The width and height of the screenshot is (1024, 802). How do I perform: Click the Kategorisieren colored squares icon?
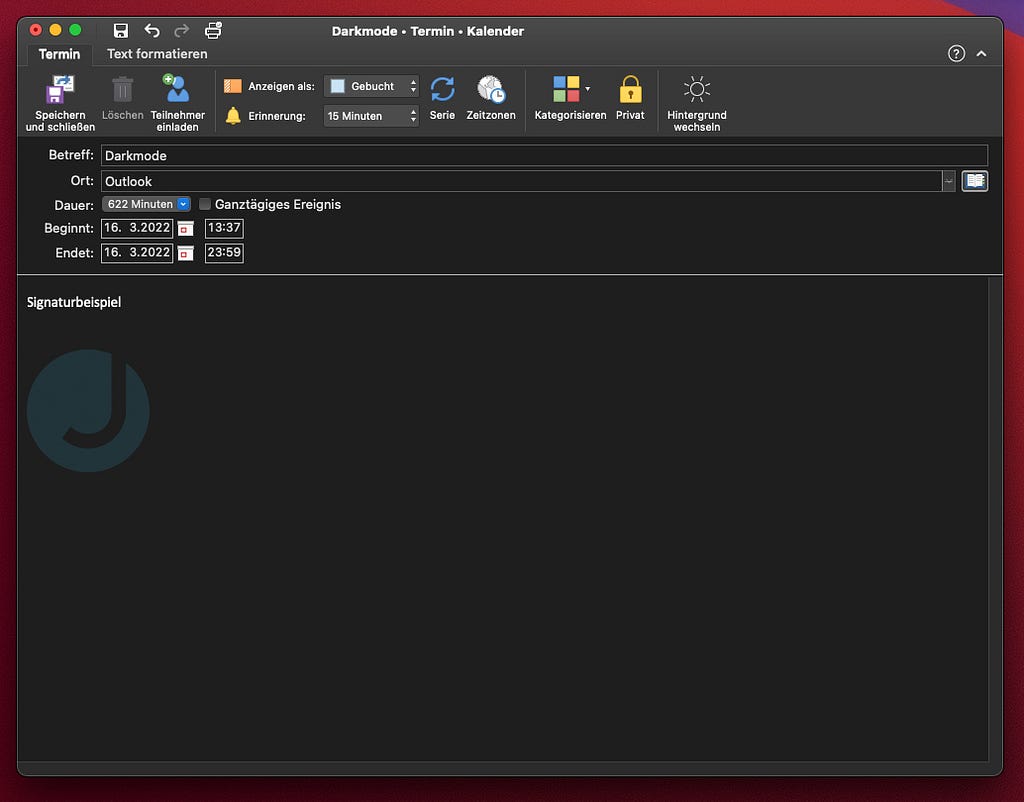[566, 89]
